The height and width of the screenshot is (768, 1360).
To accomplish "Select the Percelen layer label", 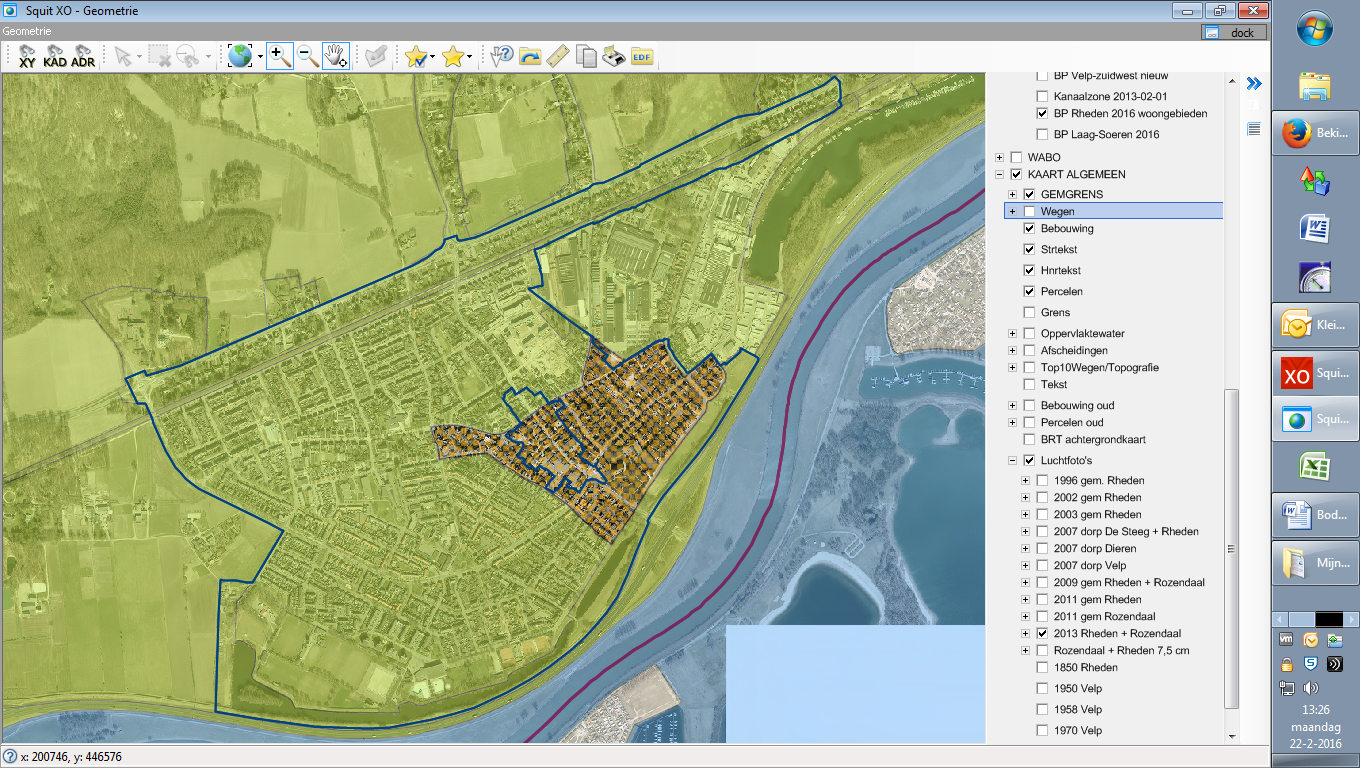I will [1061, 291].
